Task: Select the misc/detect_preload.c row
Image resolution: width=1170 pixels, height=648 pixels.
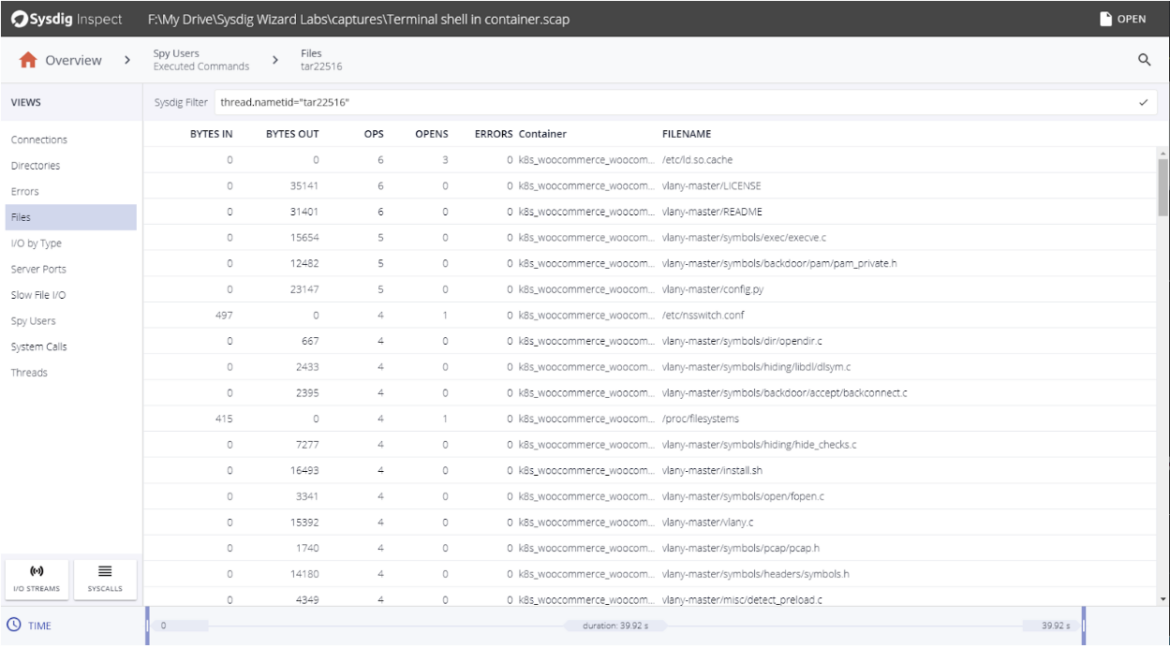Action: (649, 597)
